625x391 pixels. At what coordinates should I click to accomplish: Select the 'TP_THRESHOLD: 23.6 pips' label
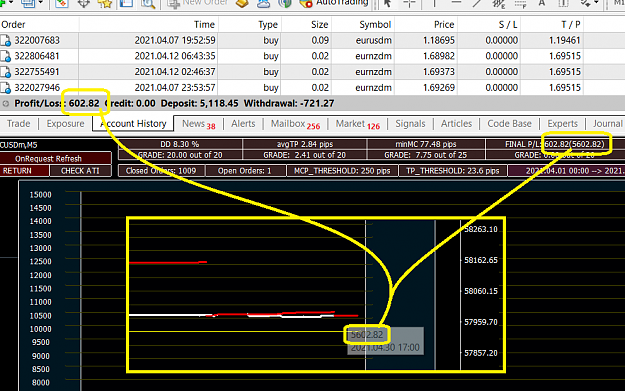[452, 171]
